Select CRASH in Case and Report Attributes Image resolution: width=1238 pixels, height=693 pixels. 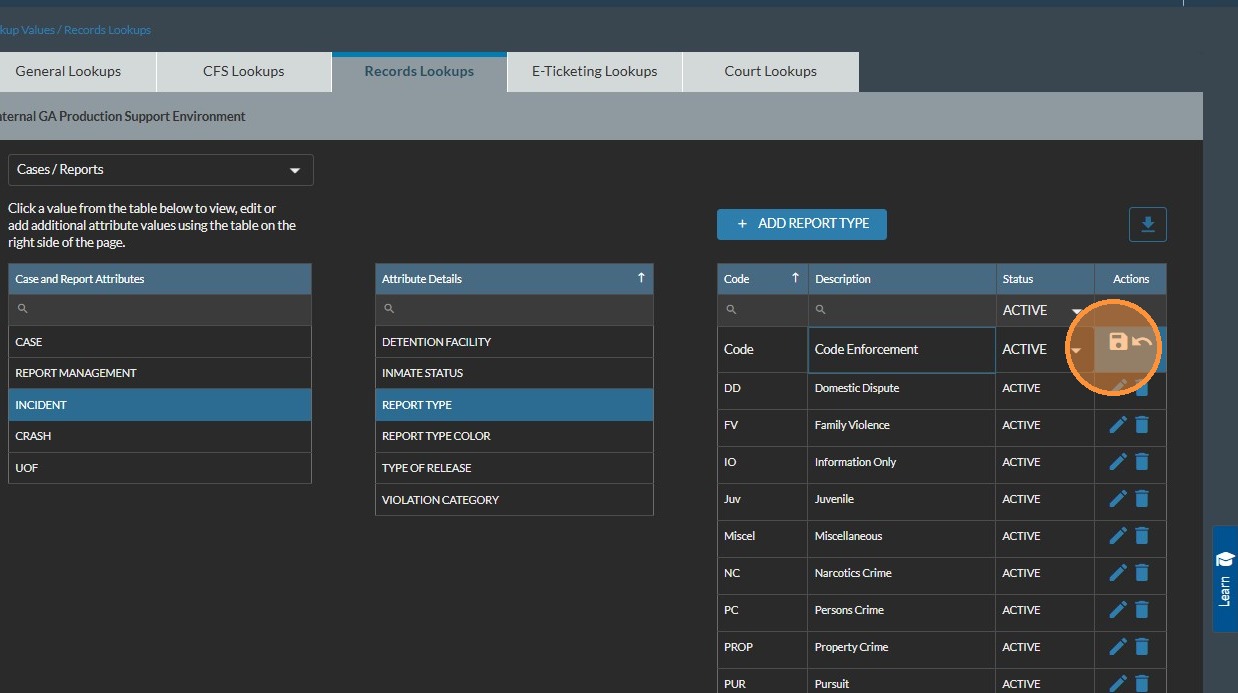pyautogui.click(x=159, y=436)
